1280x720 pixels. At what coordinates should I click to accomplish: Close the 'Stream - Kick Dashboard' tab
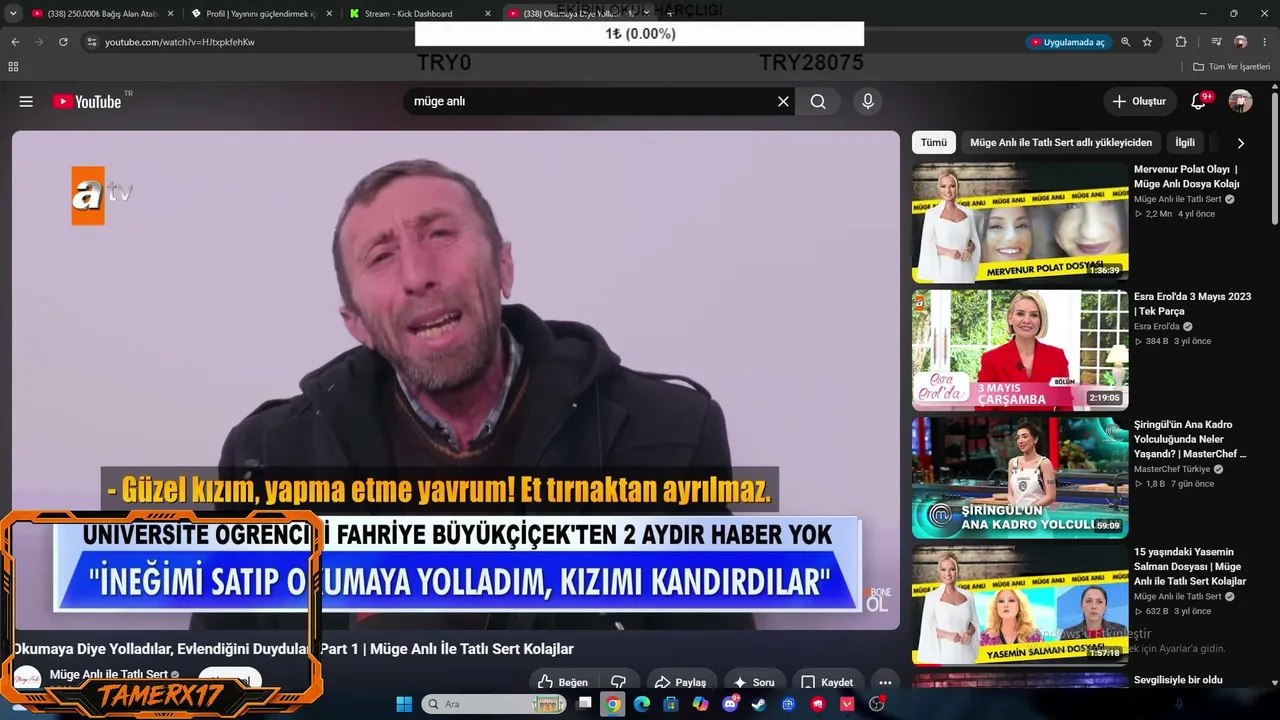(x=488, y=14)
